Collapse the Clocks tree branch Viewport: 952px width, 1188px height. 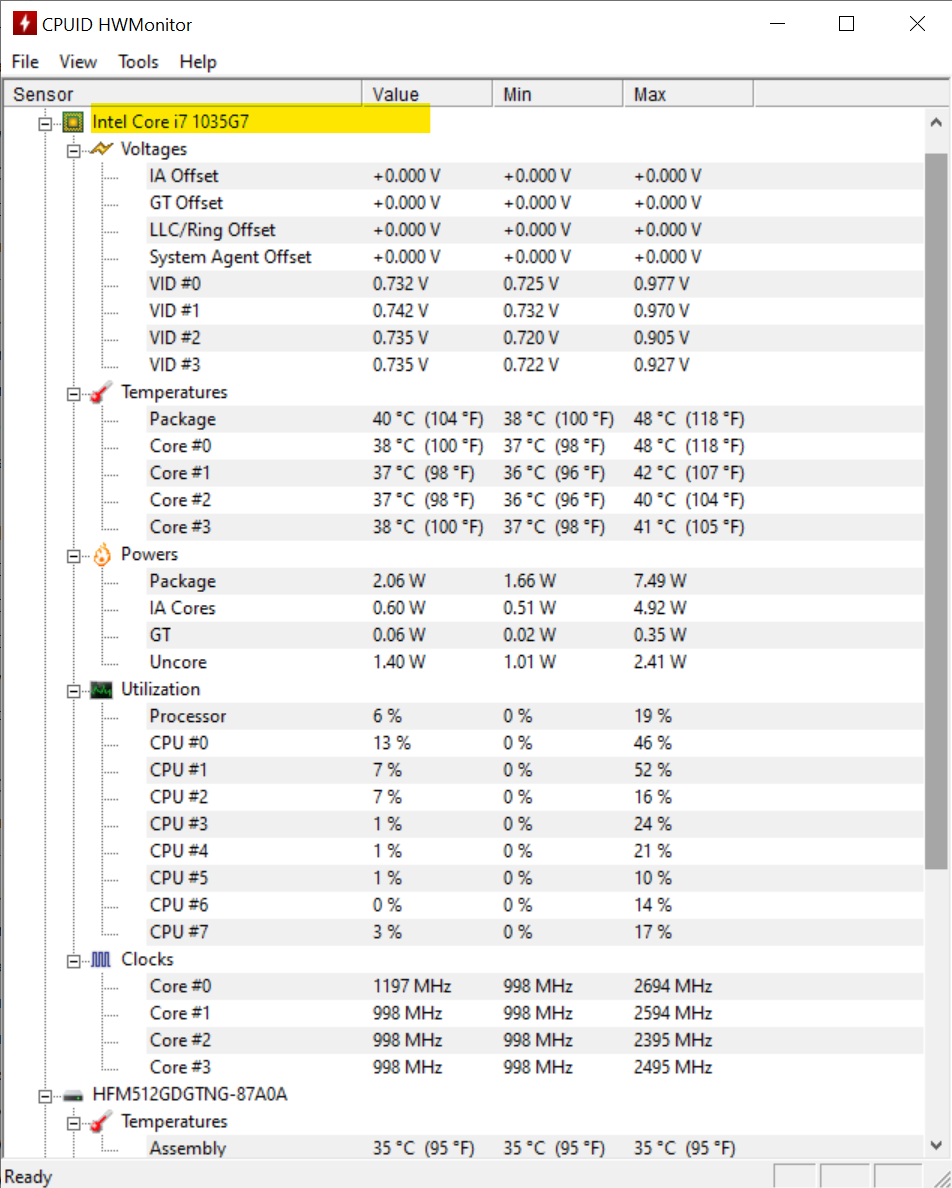(73, 961)
